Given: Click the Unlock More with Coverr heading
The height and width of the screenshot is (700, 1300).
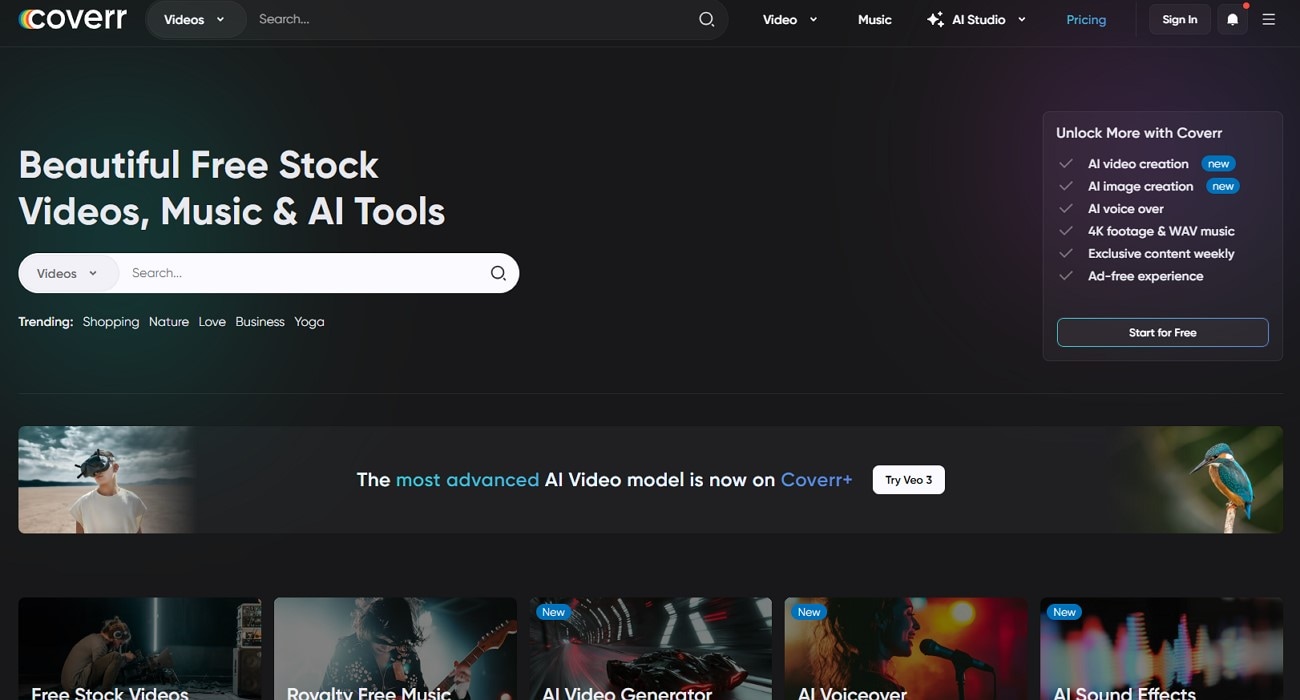Looking at the screenshot, I should (1139, 133).
